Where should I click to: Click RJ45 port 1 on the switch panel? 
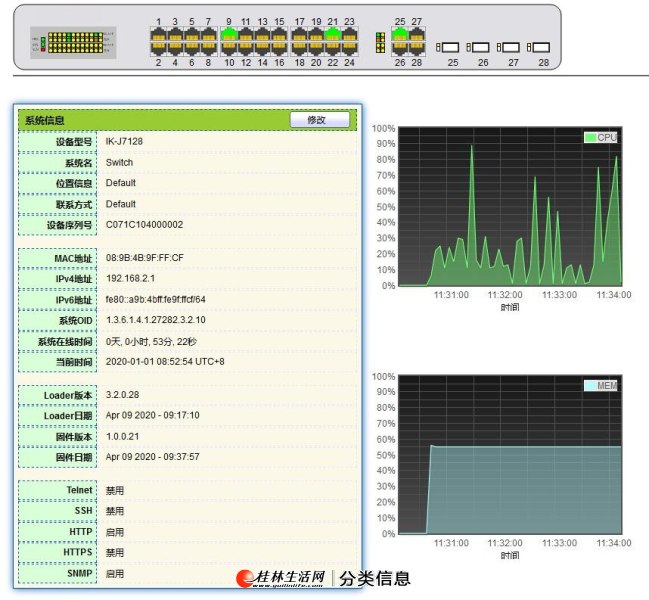click(158, 34)
